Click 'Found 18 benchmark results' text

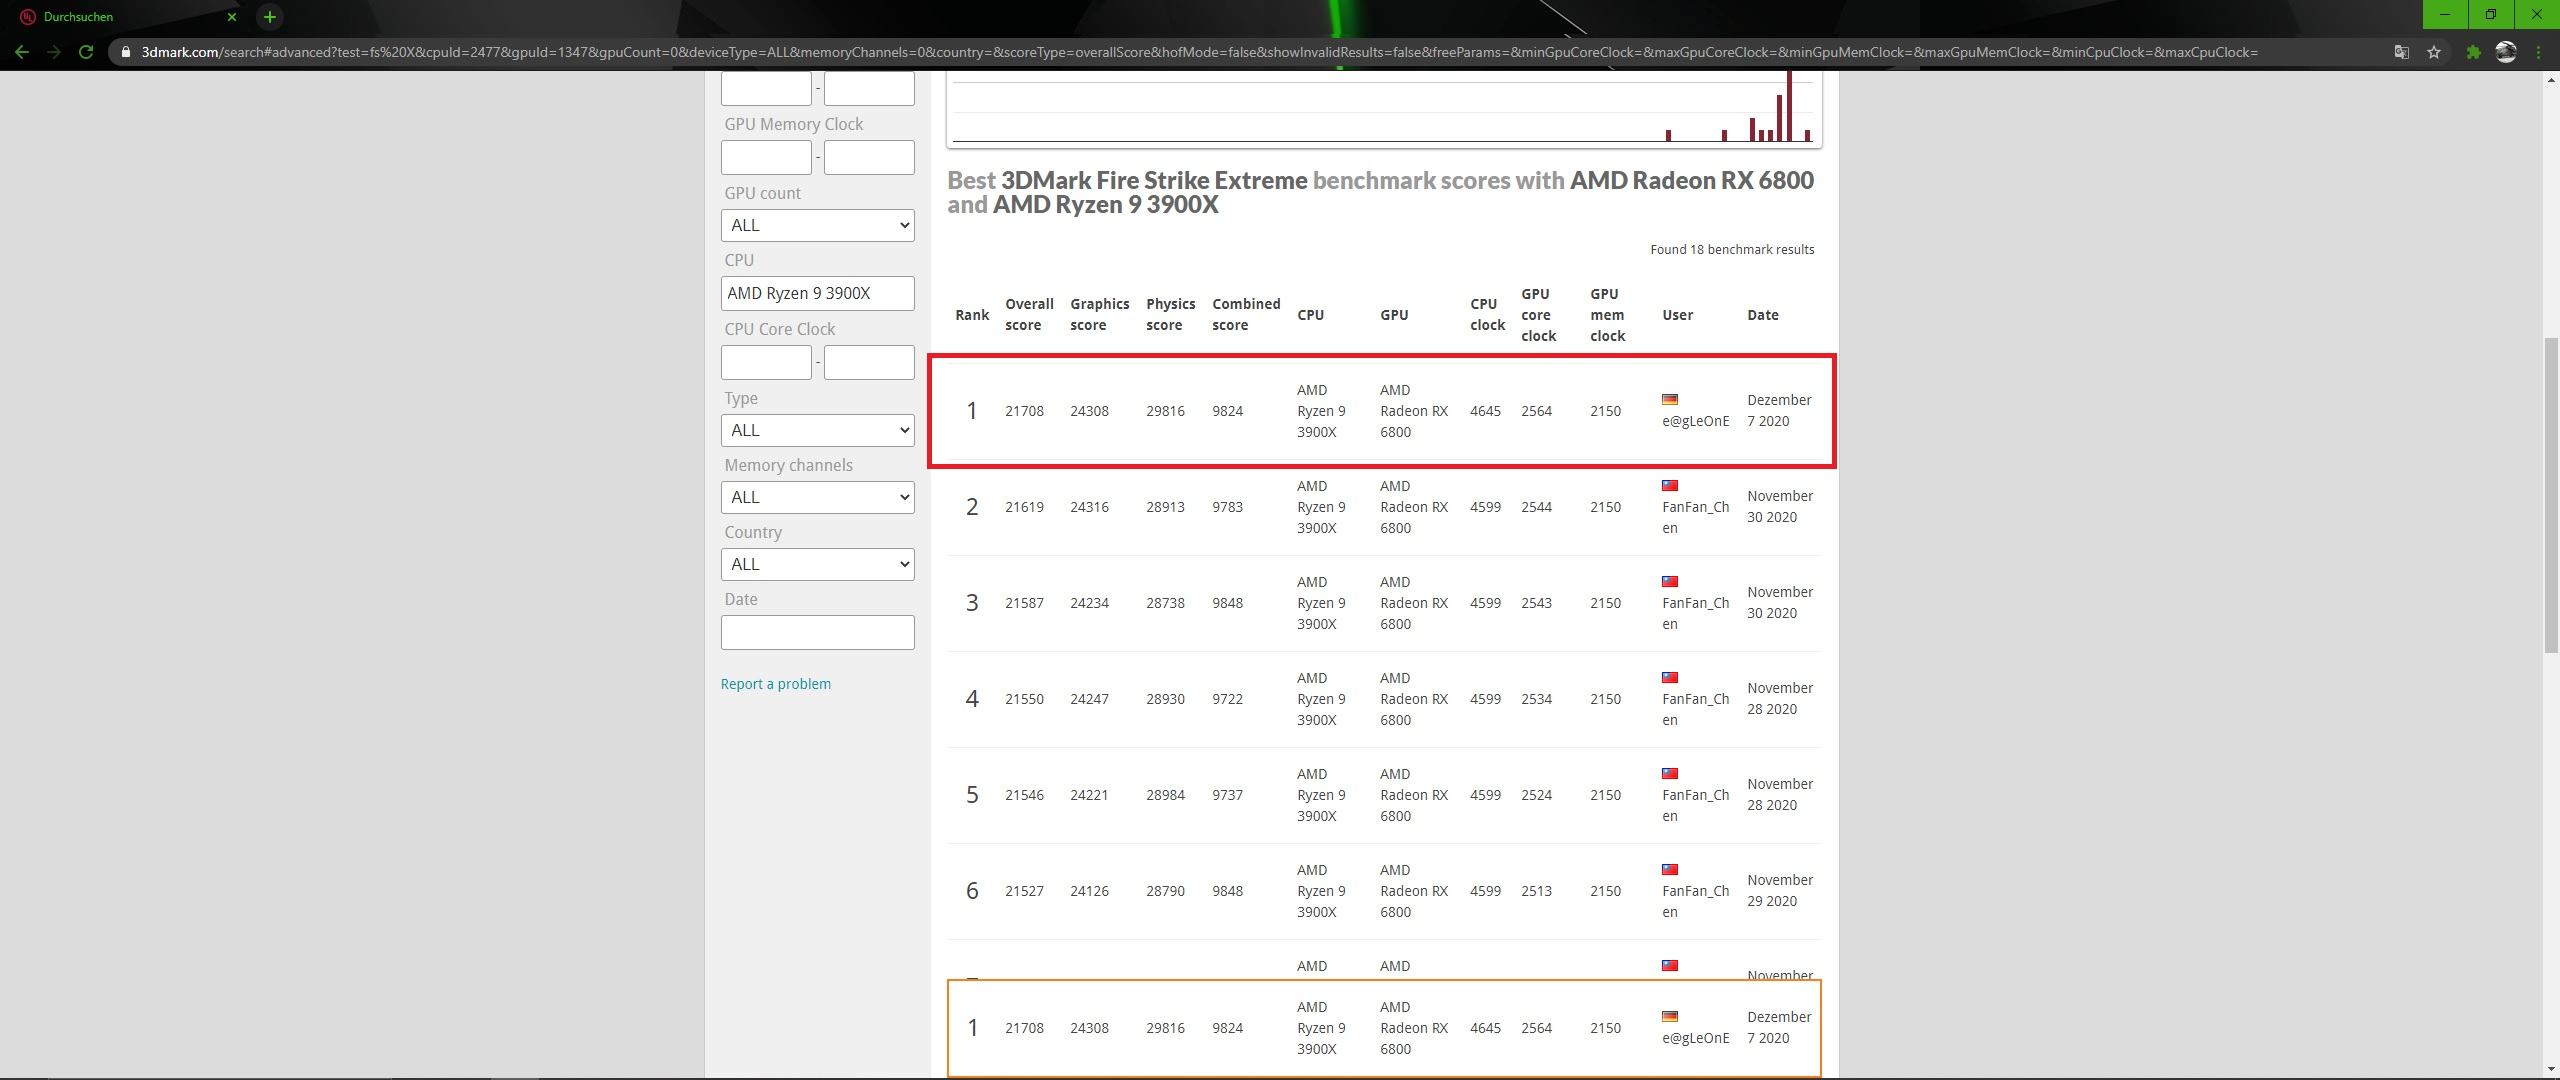tap(1732, 250)
